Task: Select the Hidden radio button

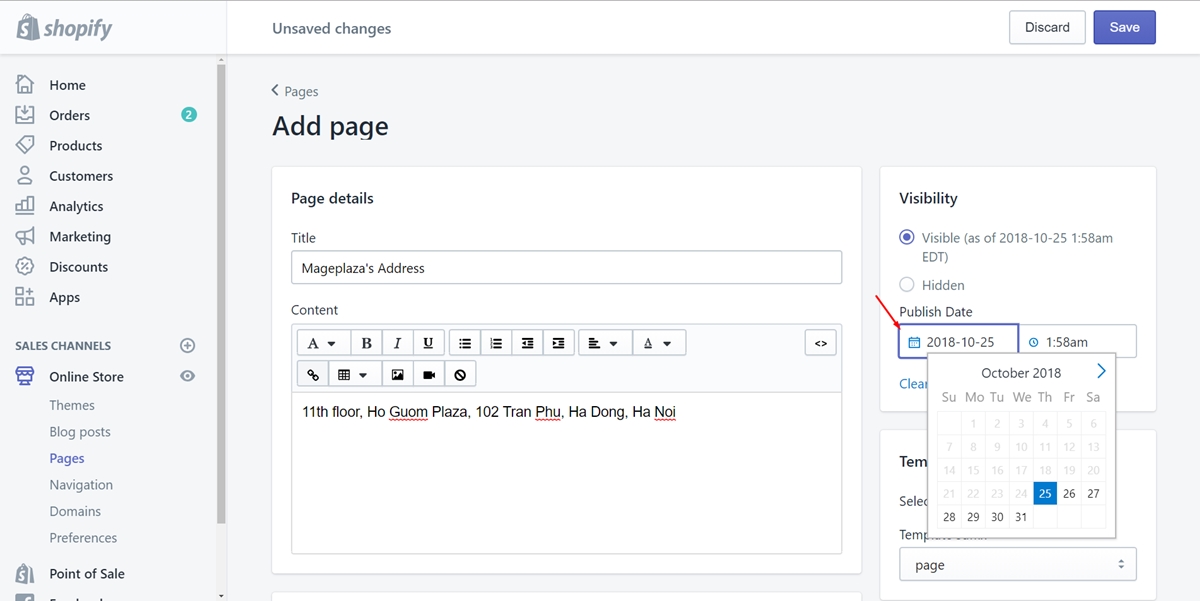Action: [907, 285]
